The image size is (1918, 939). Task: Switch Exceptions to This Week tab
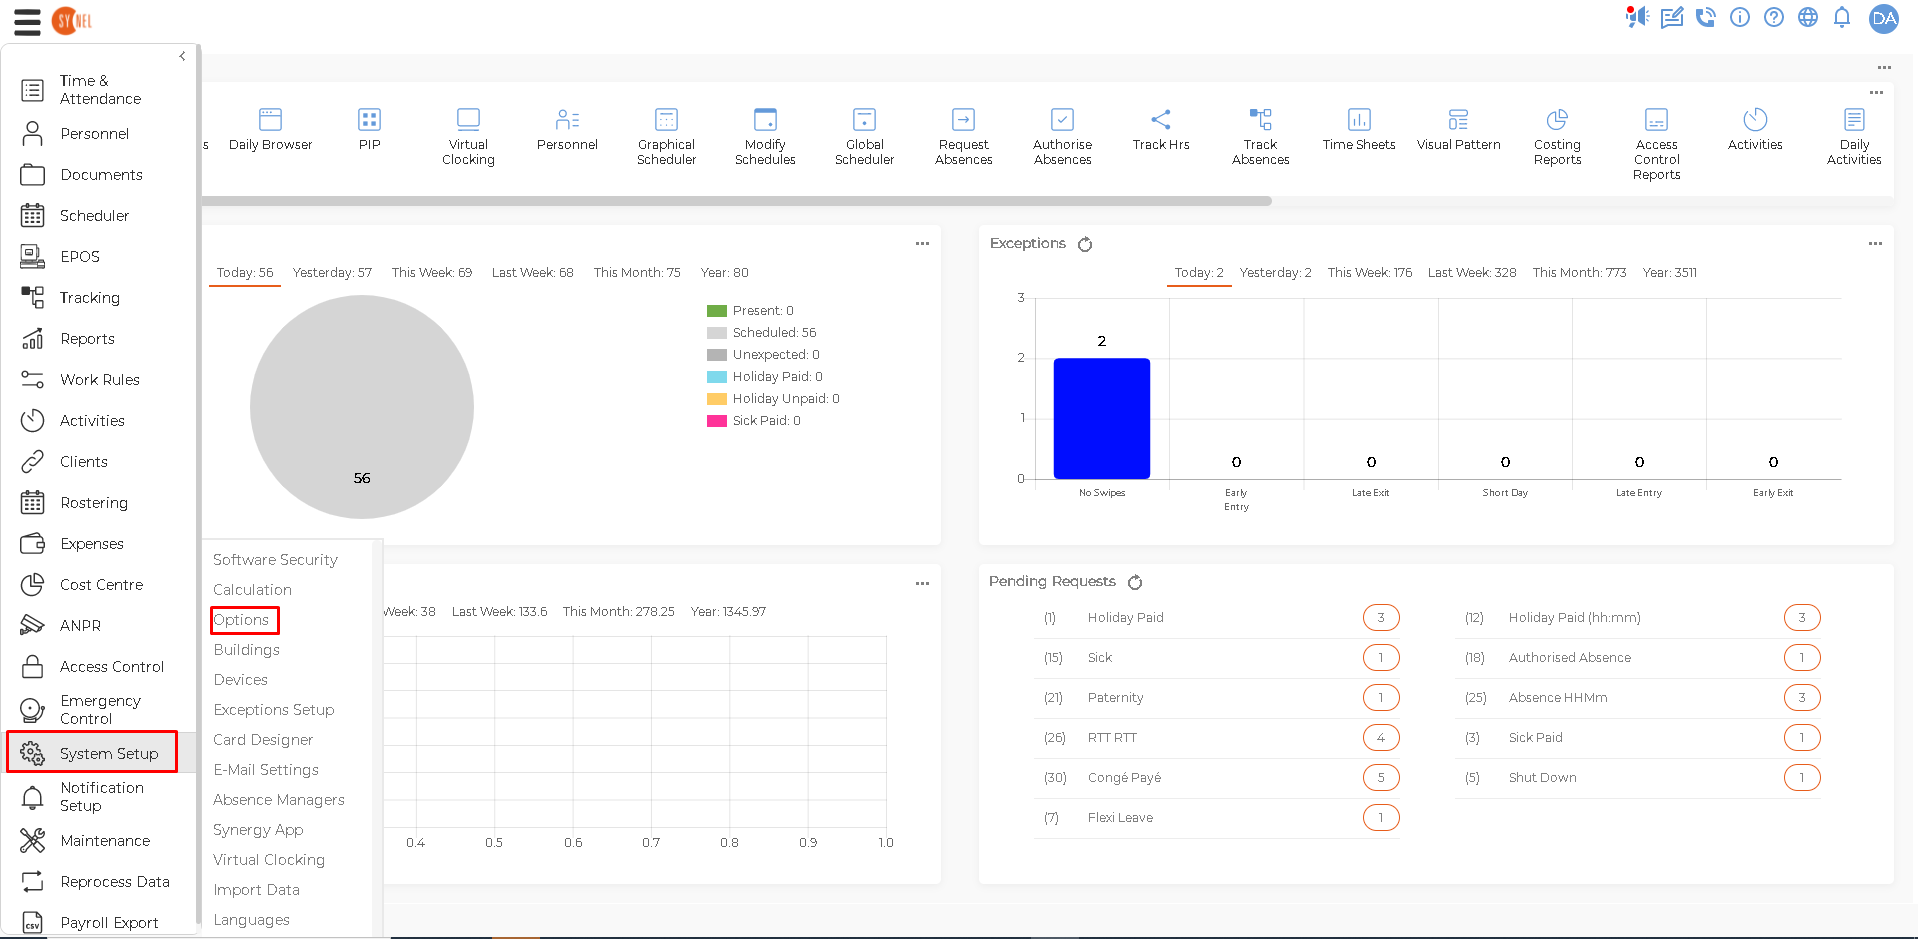[1370, 273]
